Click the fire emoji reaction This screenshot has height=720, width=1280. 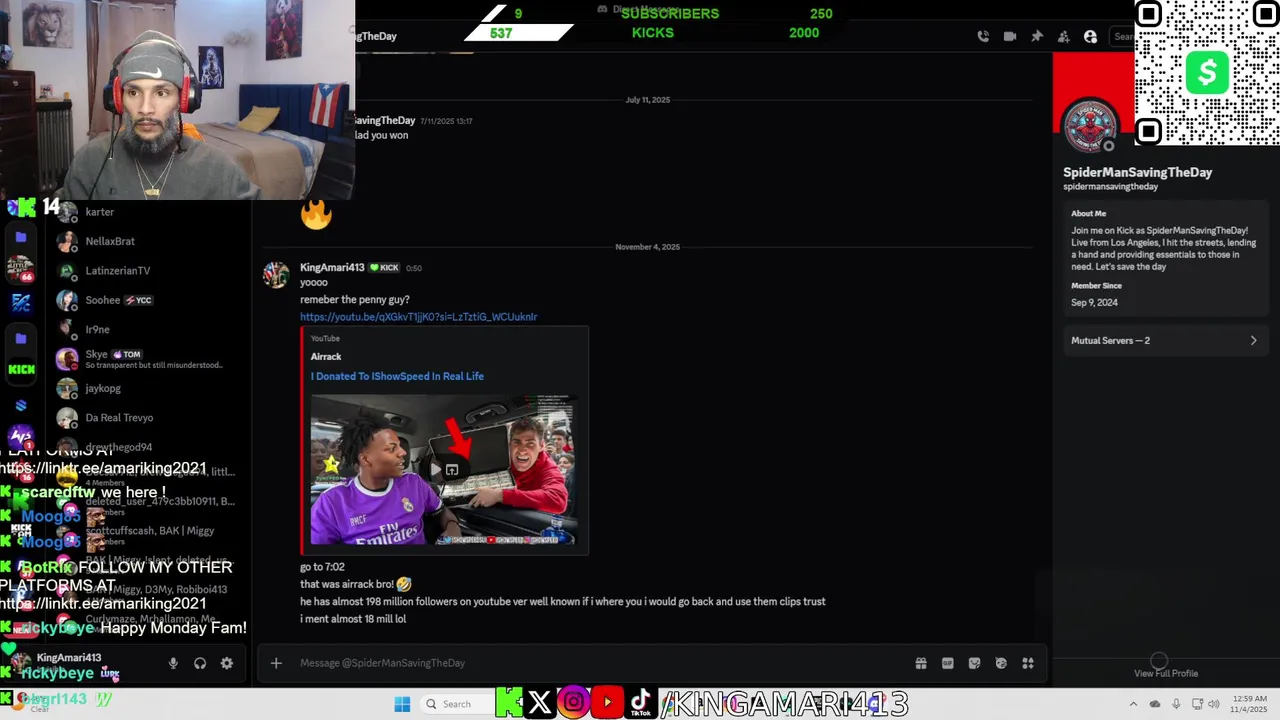(316, 213)
